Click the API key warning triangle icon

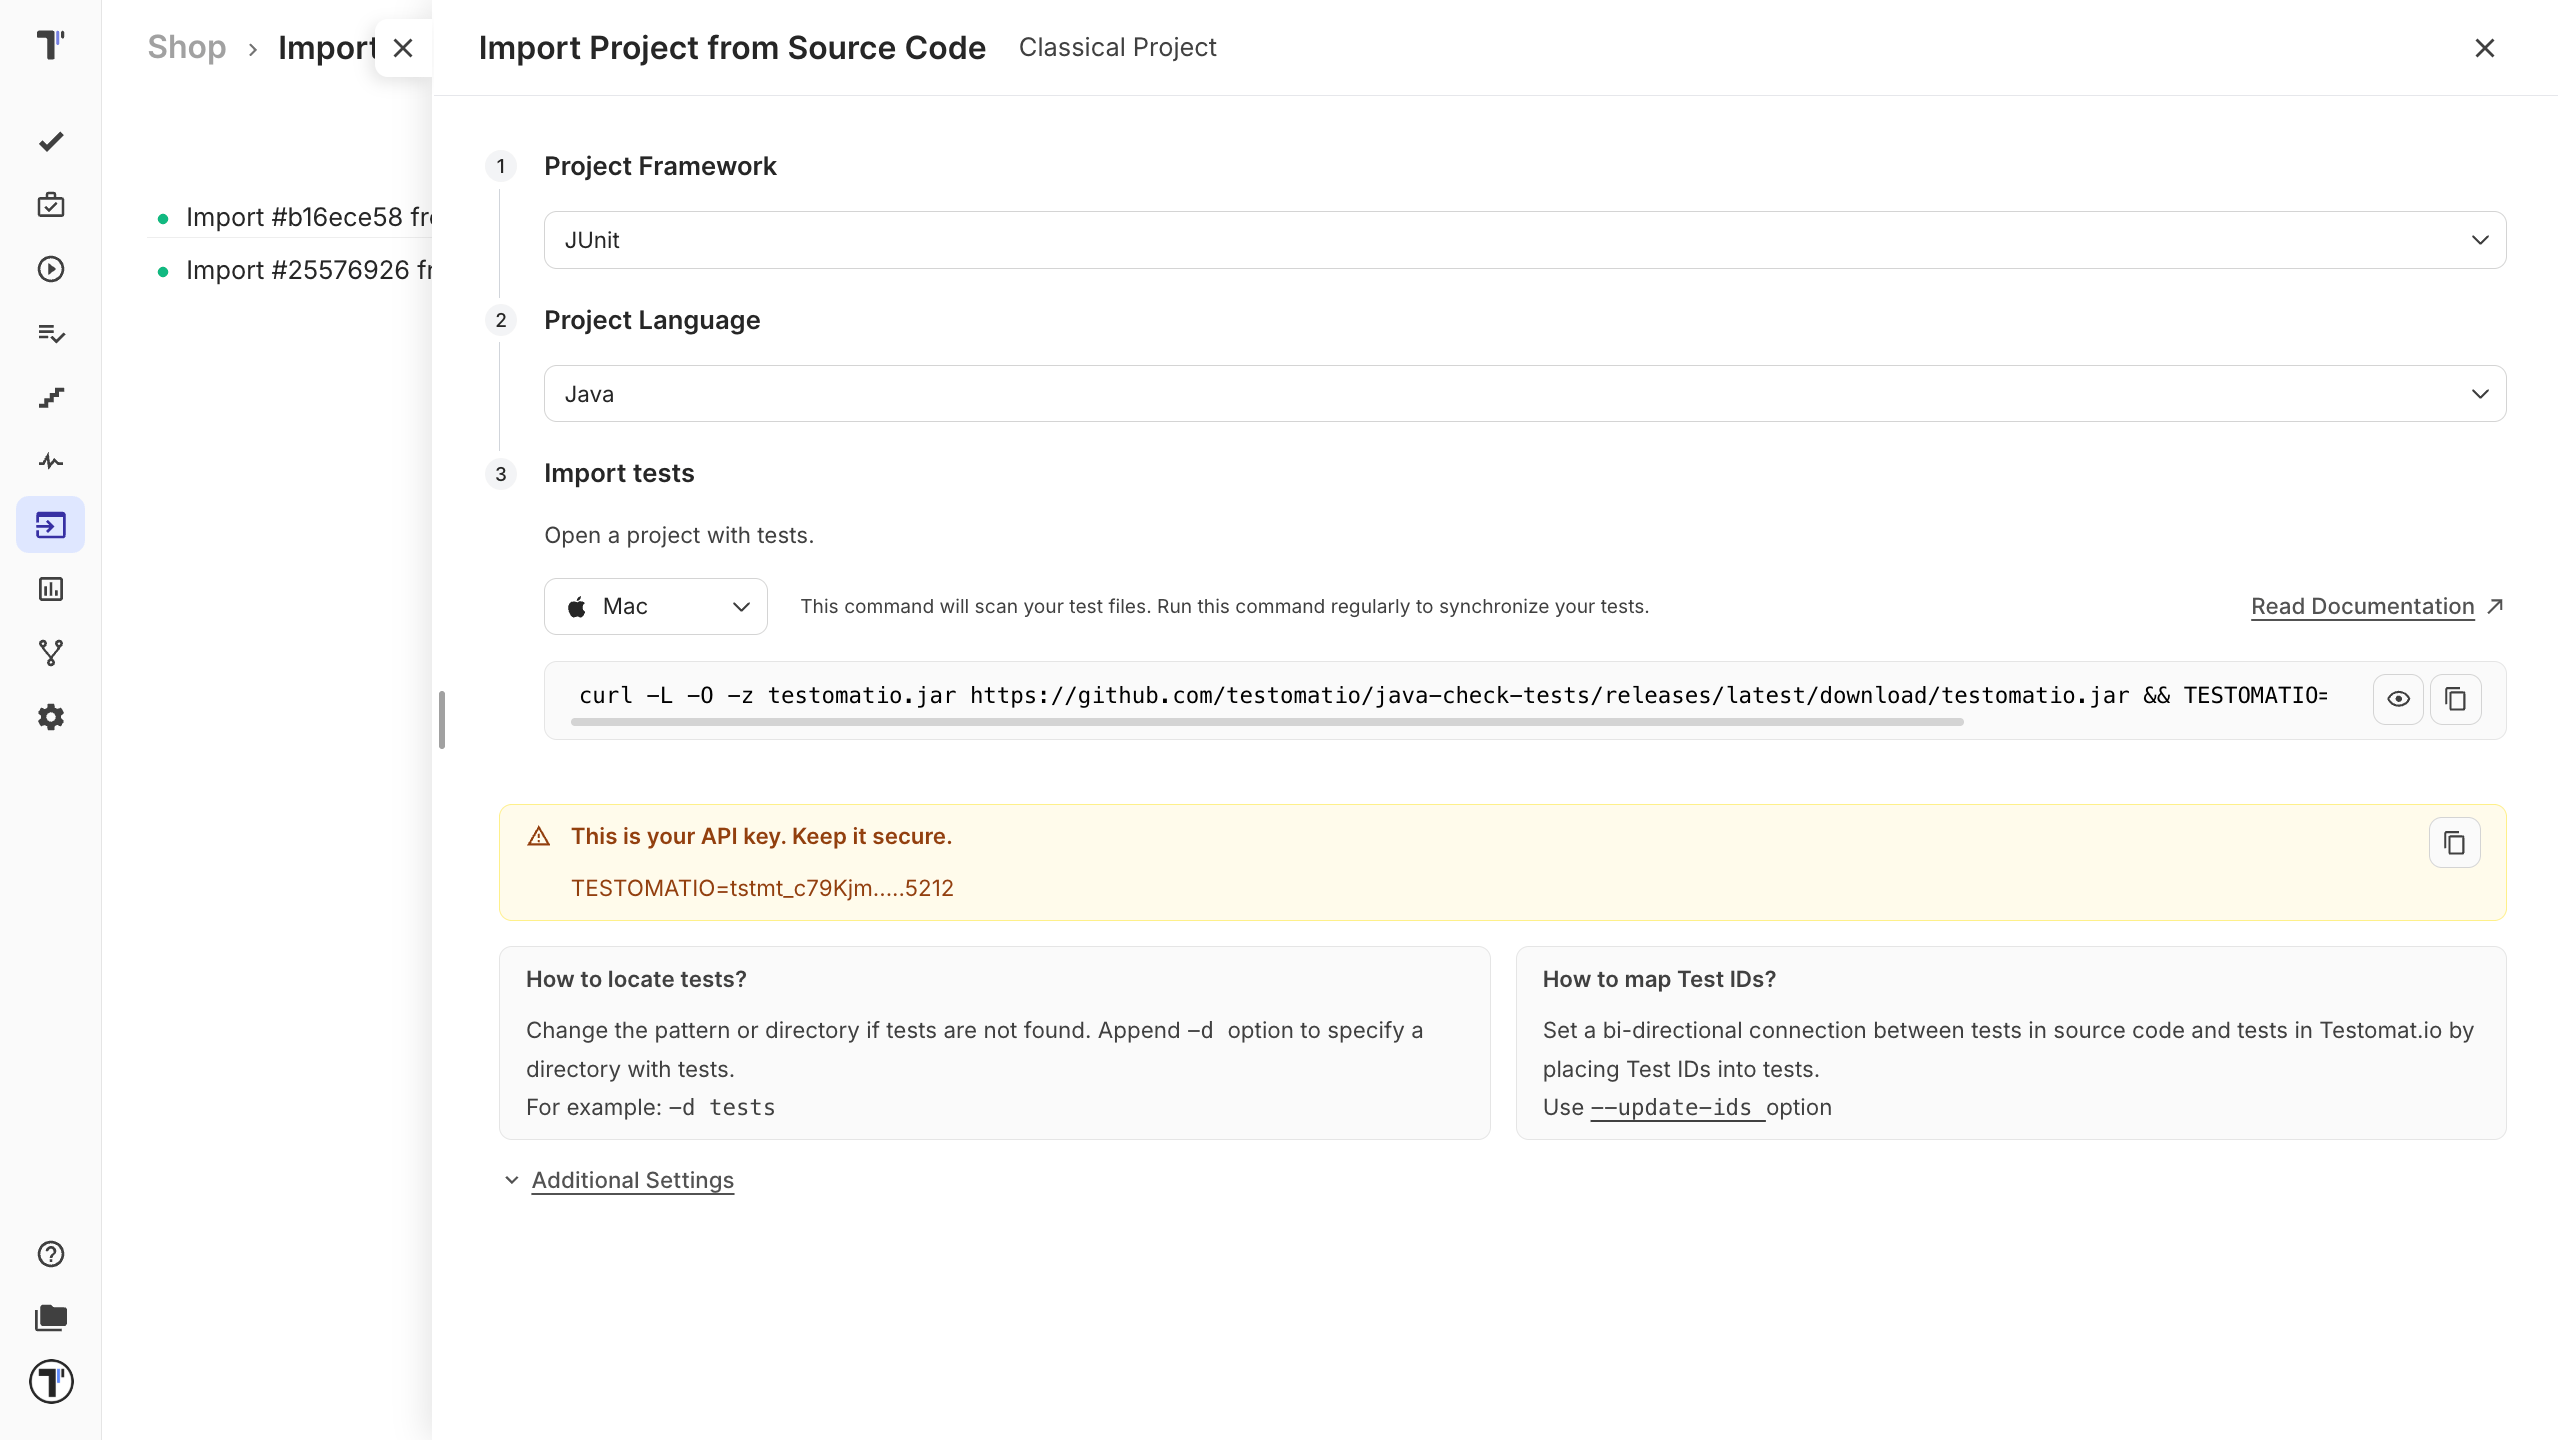click(x=538, y=836)
